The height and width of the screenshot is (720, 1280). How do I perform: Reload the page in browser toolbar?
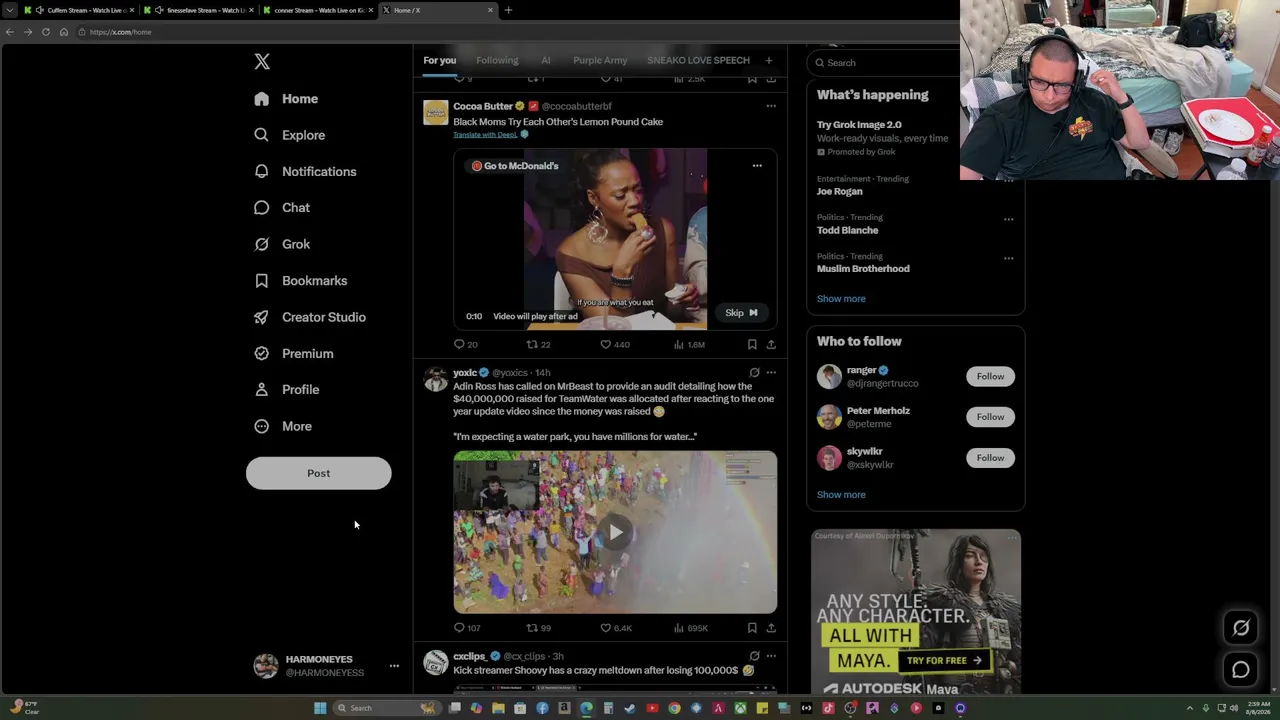pyautogui.click(x=46, y=32)
